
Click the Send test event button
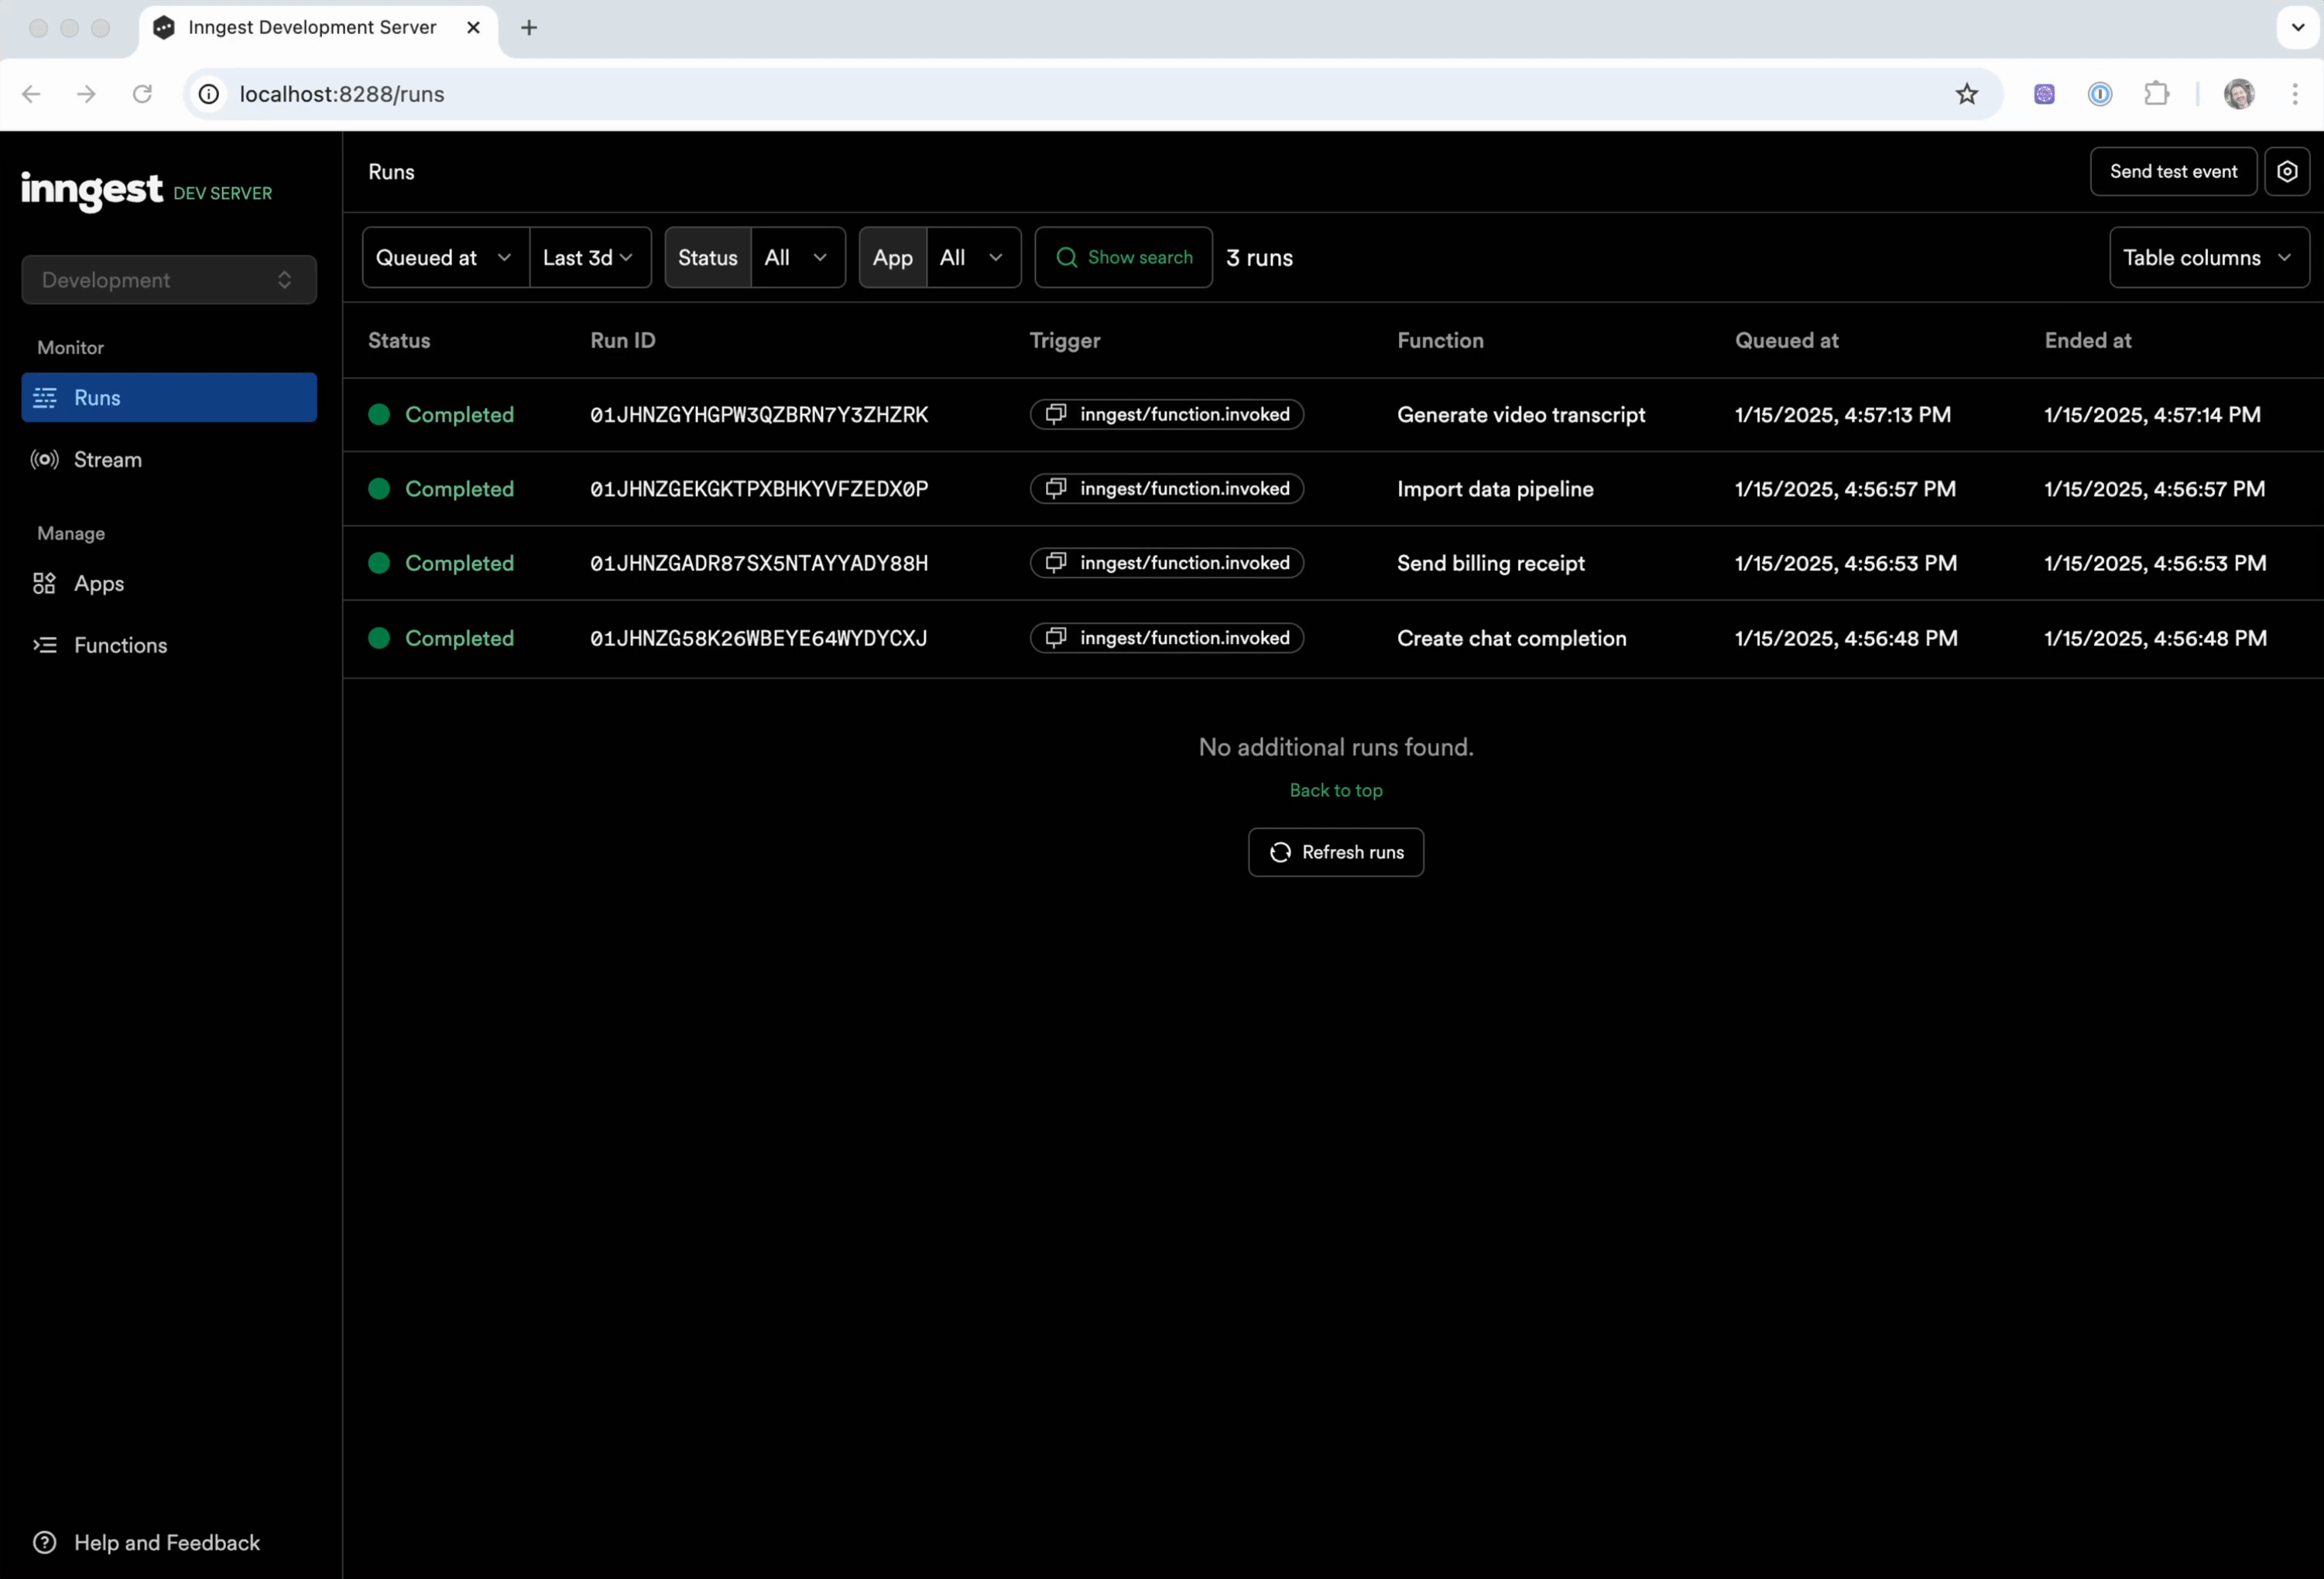(x=2172, y=171)
